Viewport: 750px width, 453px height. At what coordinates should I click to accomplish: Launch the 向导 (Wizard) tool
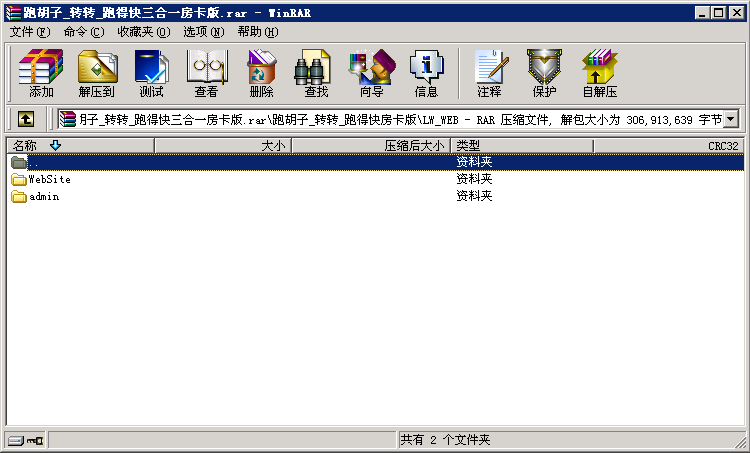(371, 73)
